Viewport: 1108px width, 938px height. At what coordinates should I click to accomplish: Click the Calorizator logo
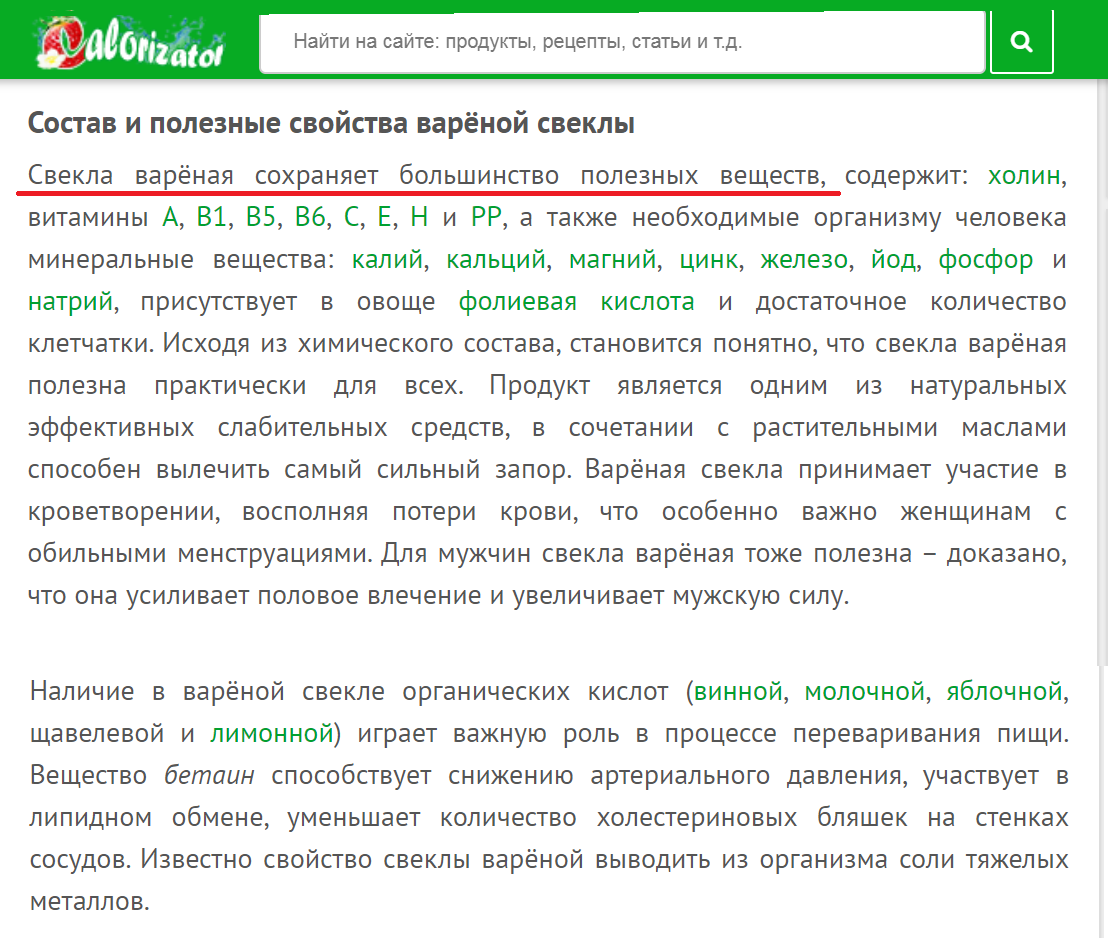[130, 40]
